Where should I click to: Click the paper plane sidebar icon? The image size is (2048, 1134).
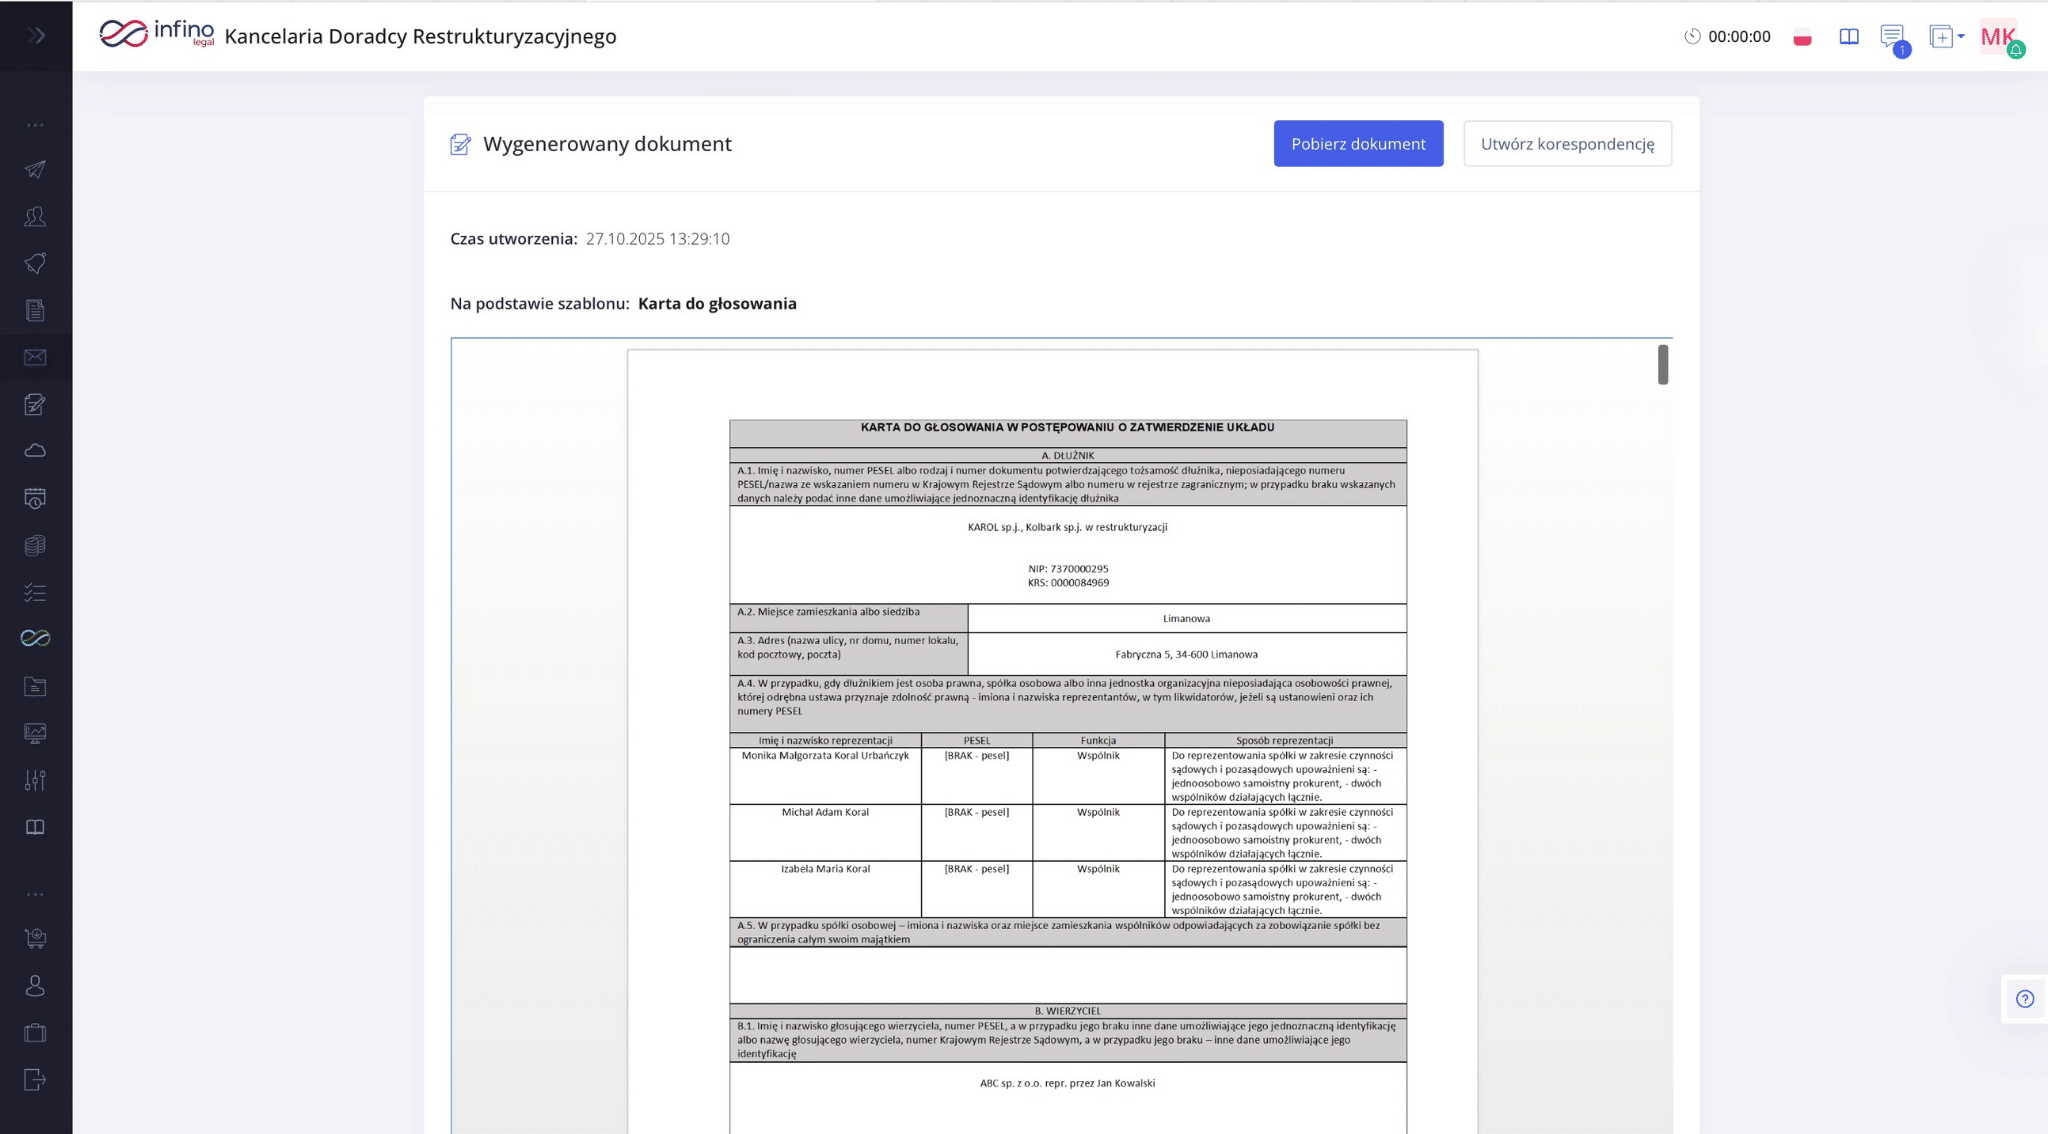click(35, 169)
